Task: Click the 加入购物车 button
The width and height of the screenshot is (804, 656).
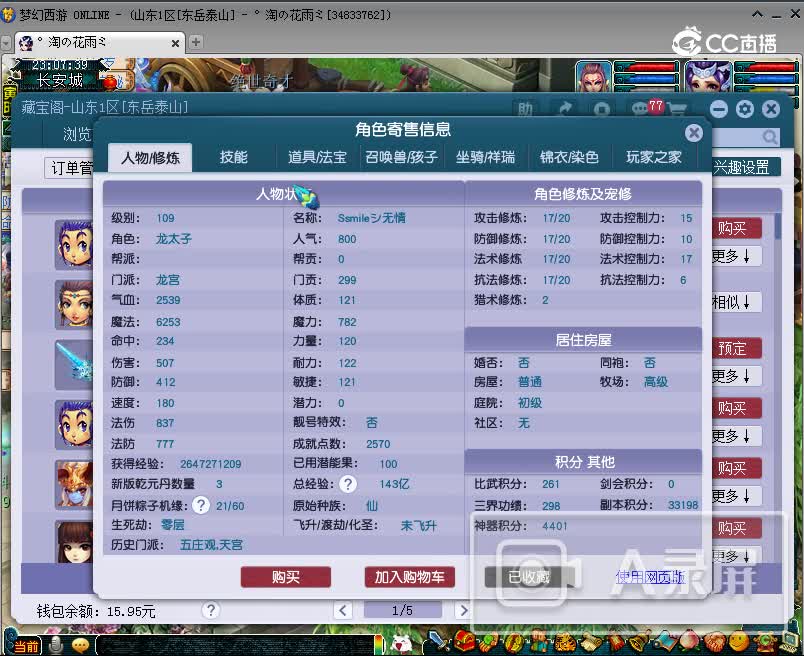Action: tap(409, 578)
